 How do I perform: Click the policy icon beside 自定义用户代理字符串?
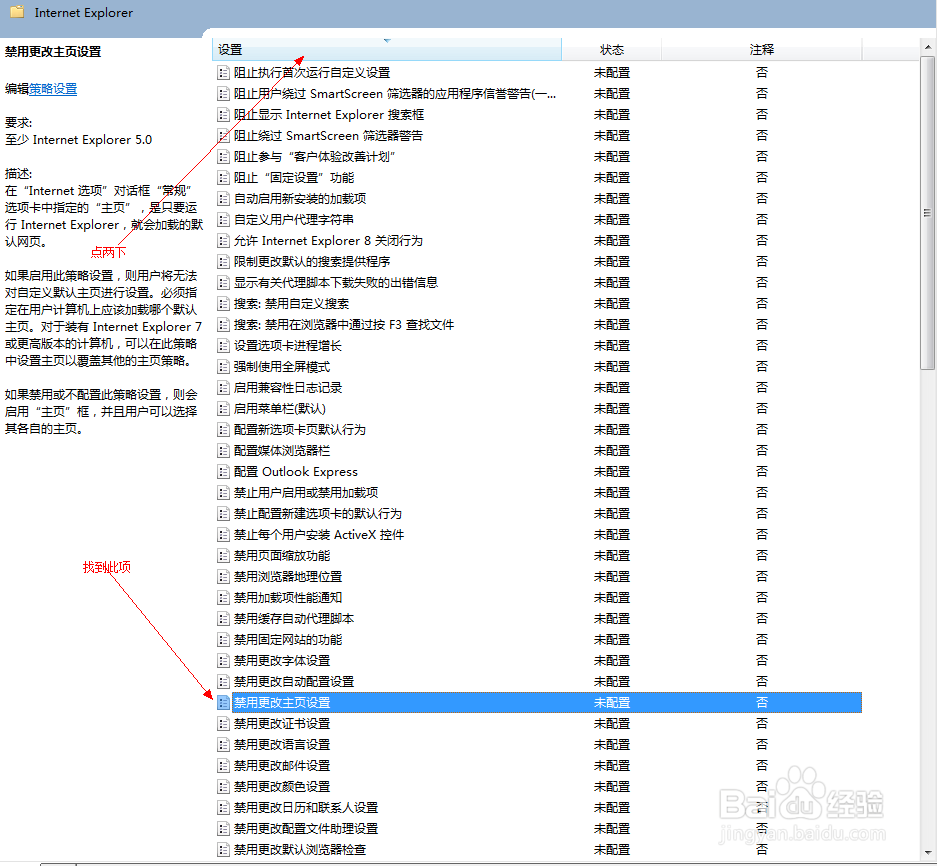point(223,220)
